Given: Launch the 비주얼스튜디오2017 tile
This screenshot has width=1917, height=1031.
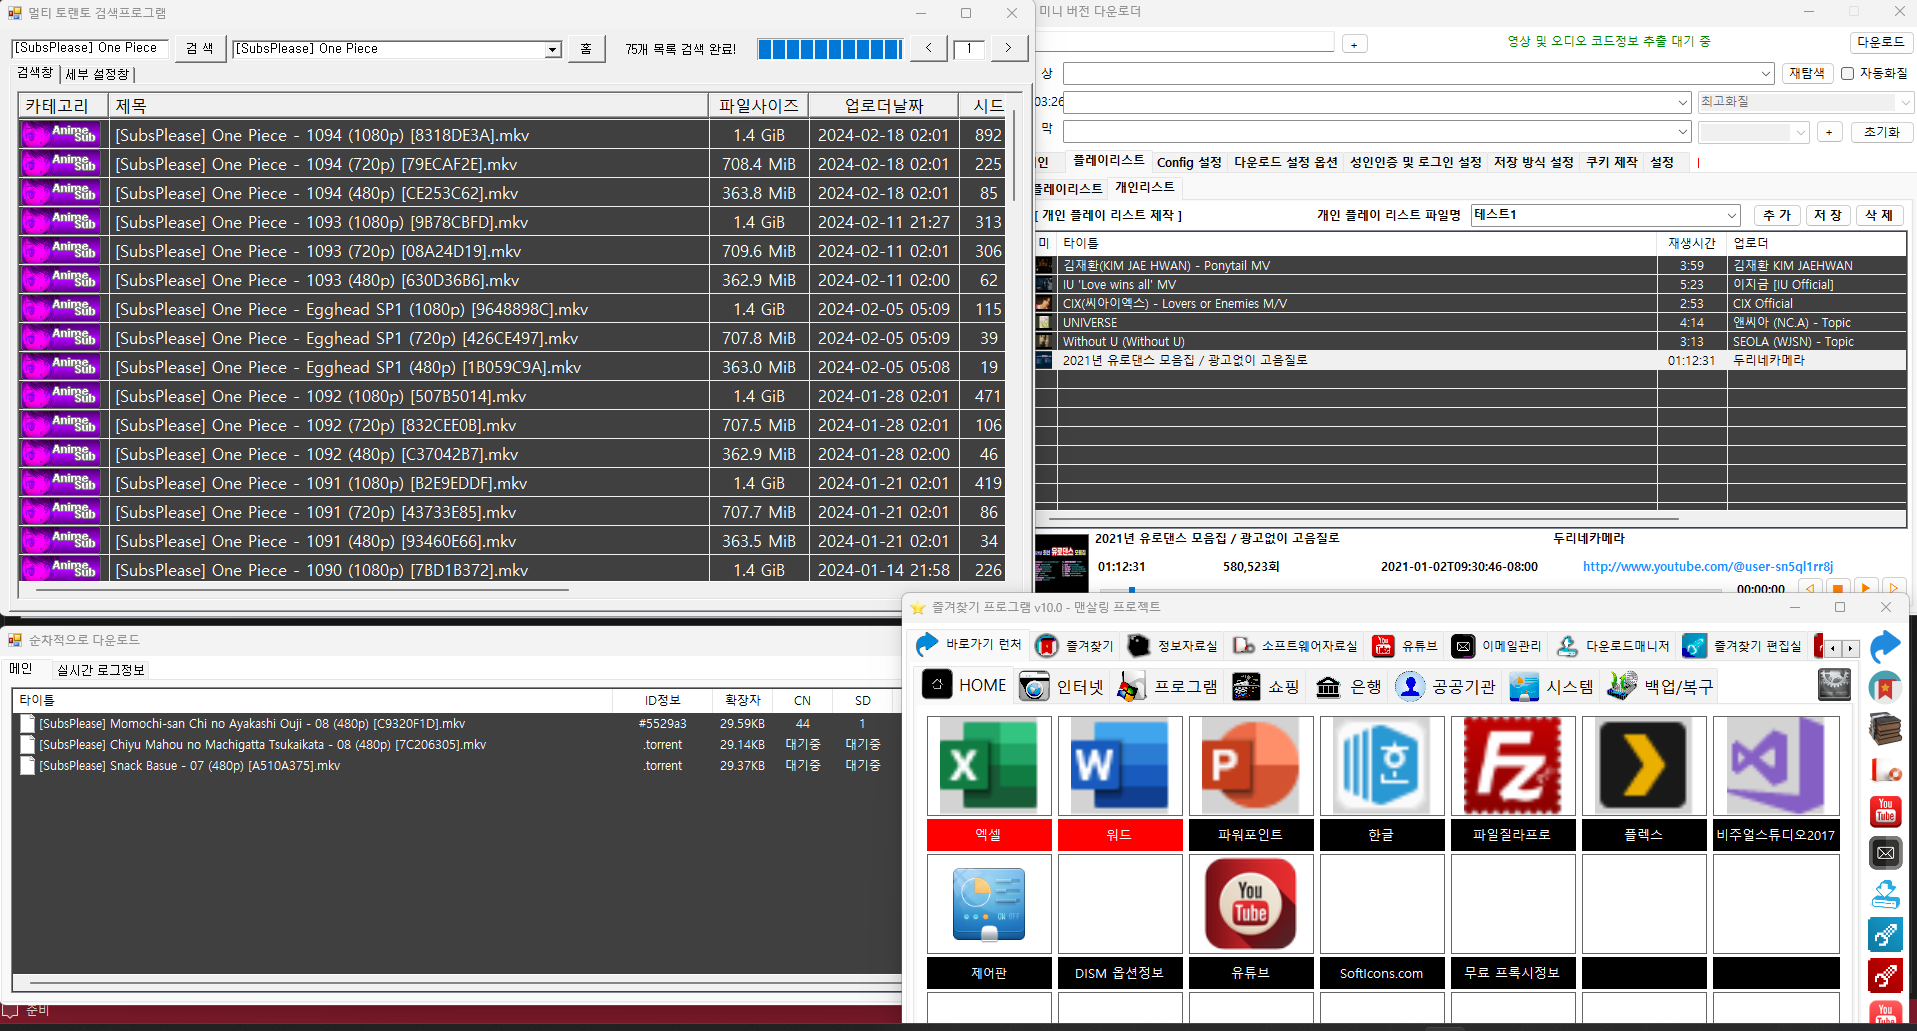Looking at the screenshot, I should (1776, 766).
